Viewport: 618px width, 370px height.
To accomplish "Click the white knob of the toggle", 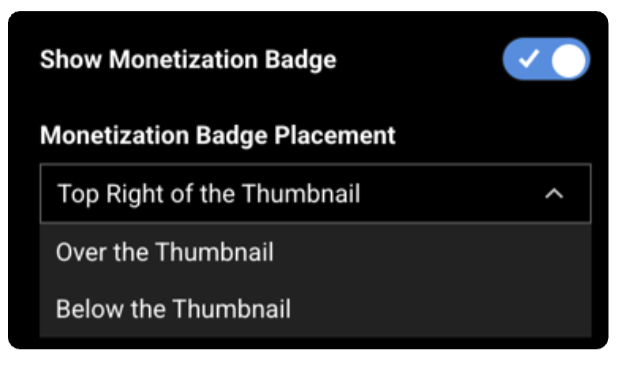I will [568, 60].
